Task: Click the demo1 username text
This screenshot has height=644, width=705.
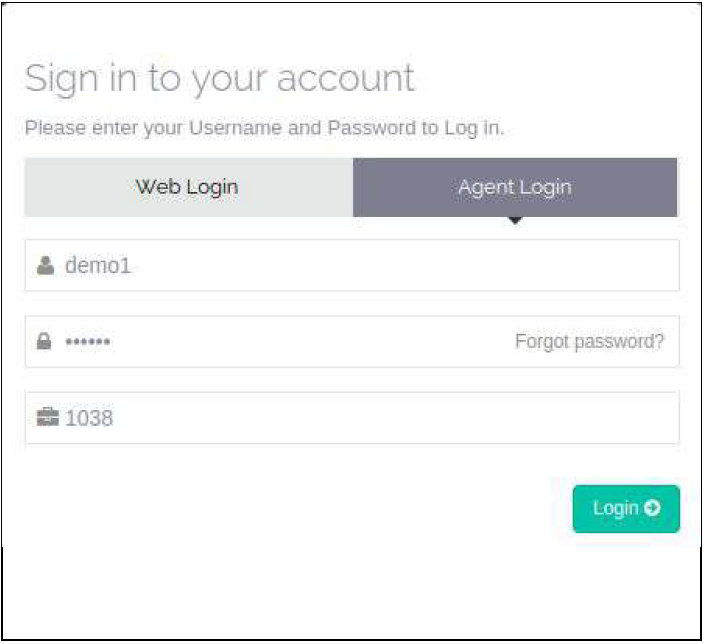Action: coord(98,266)
